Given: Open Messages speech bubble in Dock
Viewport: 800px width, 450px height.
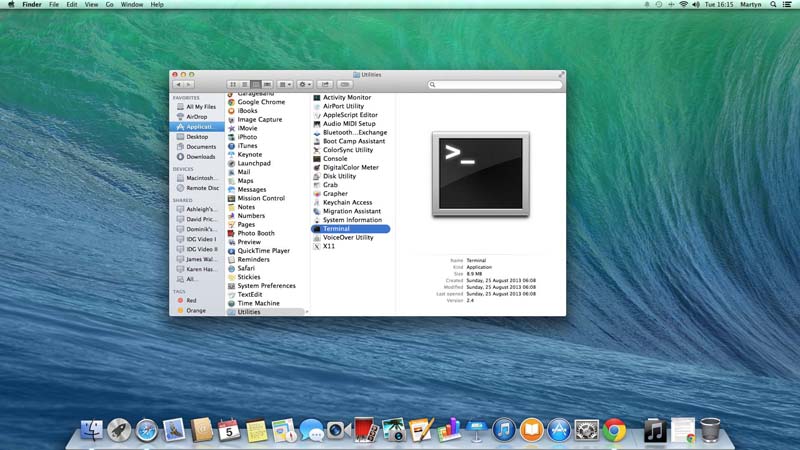Looking at the screenshot, I should tap(311, 430).
